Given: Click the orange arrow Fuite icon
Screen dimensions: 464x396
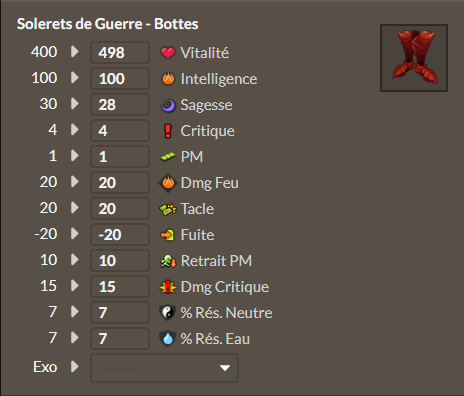Looking at the screenshot, I should [x=167, y=235].
